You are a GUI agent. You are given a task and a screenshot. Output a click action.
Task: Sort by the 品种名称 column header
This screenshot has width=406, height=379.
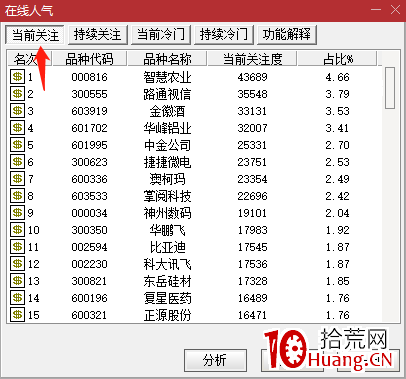(167, 59)
